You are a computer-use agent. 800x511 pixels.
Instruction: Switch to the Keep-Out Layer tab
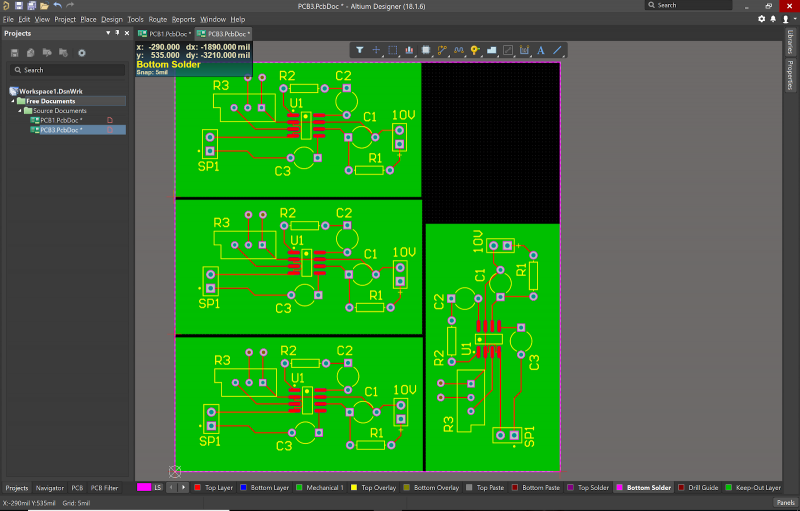[x=753, y=488]
